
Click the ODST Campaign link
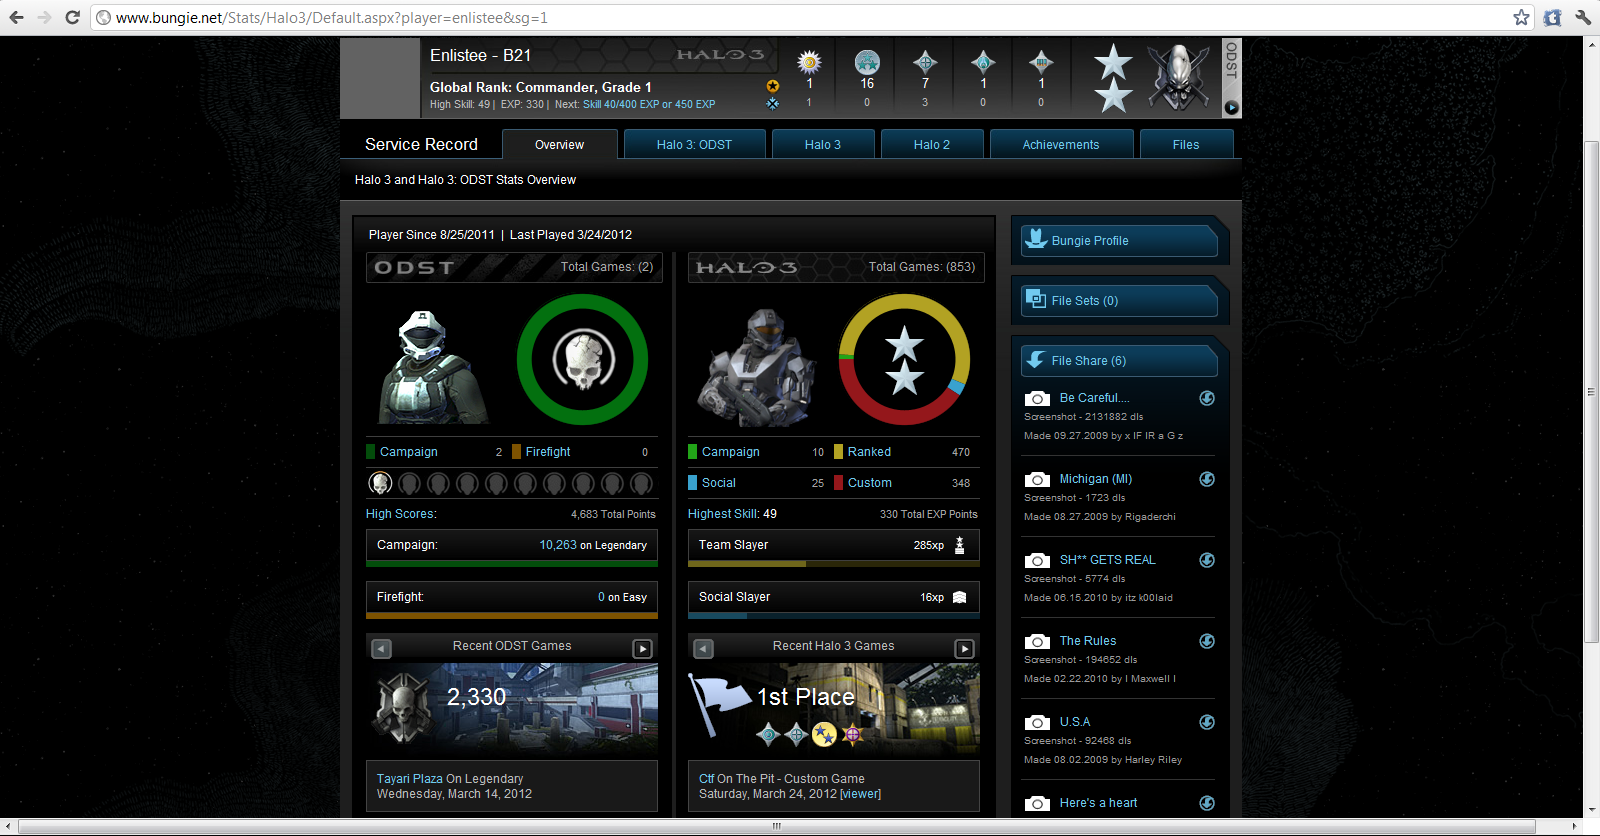(x=408, y=452)
